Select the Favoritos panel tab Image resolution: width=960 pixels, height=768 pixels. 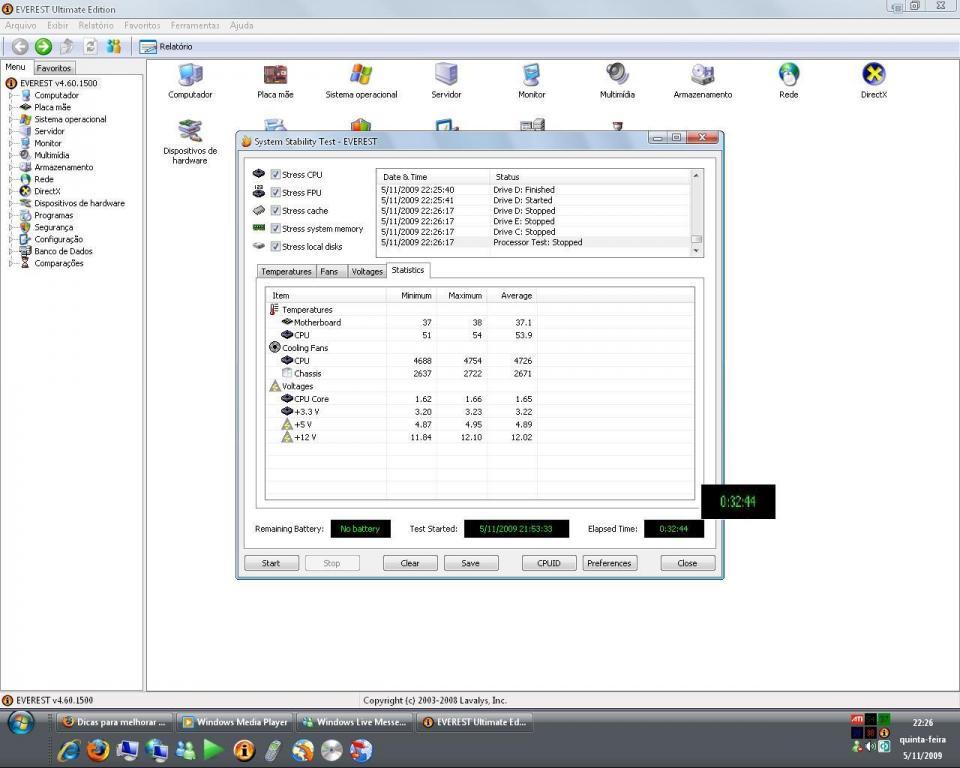pyautogui.click(x=54, y=68)
